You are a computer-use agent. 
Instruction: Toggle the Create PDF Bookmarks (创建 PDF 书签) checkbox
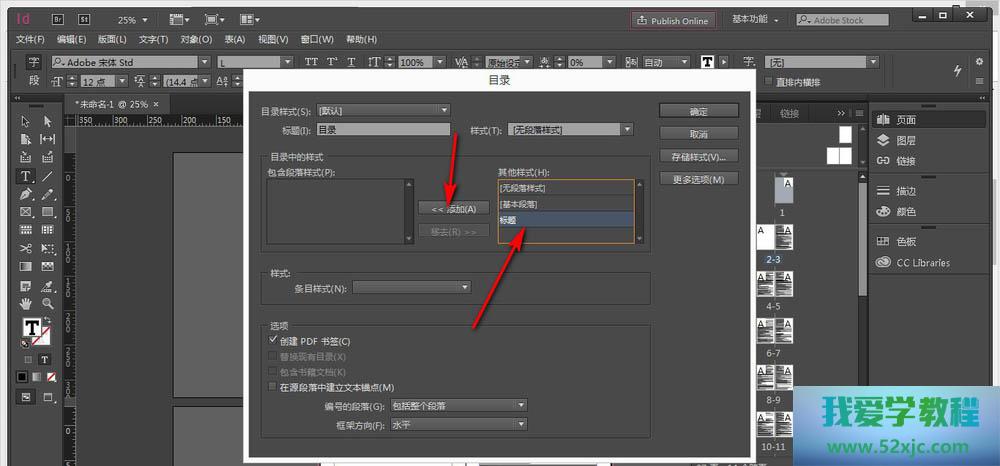tap(274, 341)
